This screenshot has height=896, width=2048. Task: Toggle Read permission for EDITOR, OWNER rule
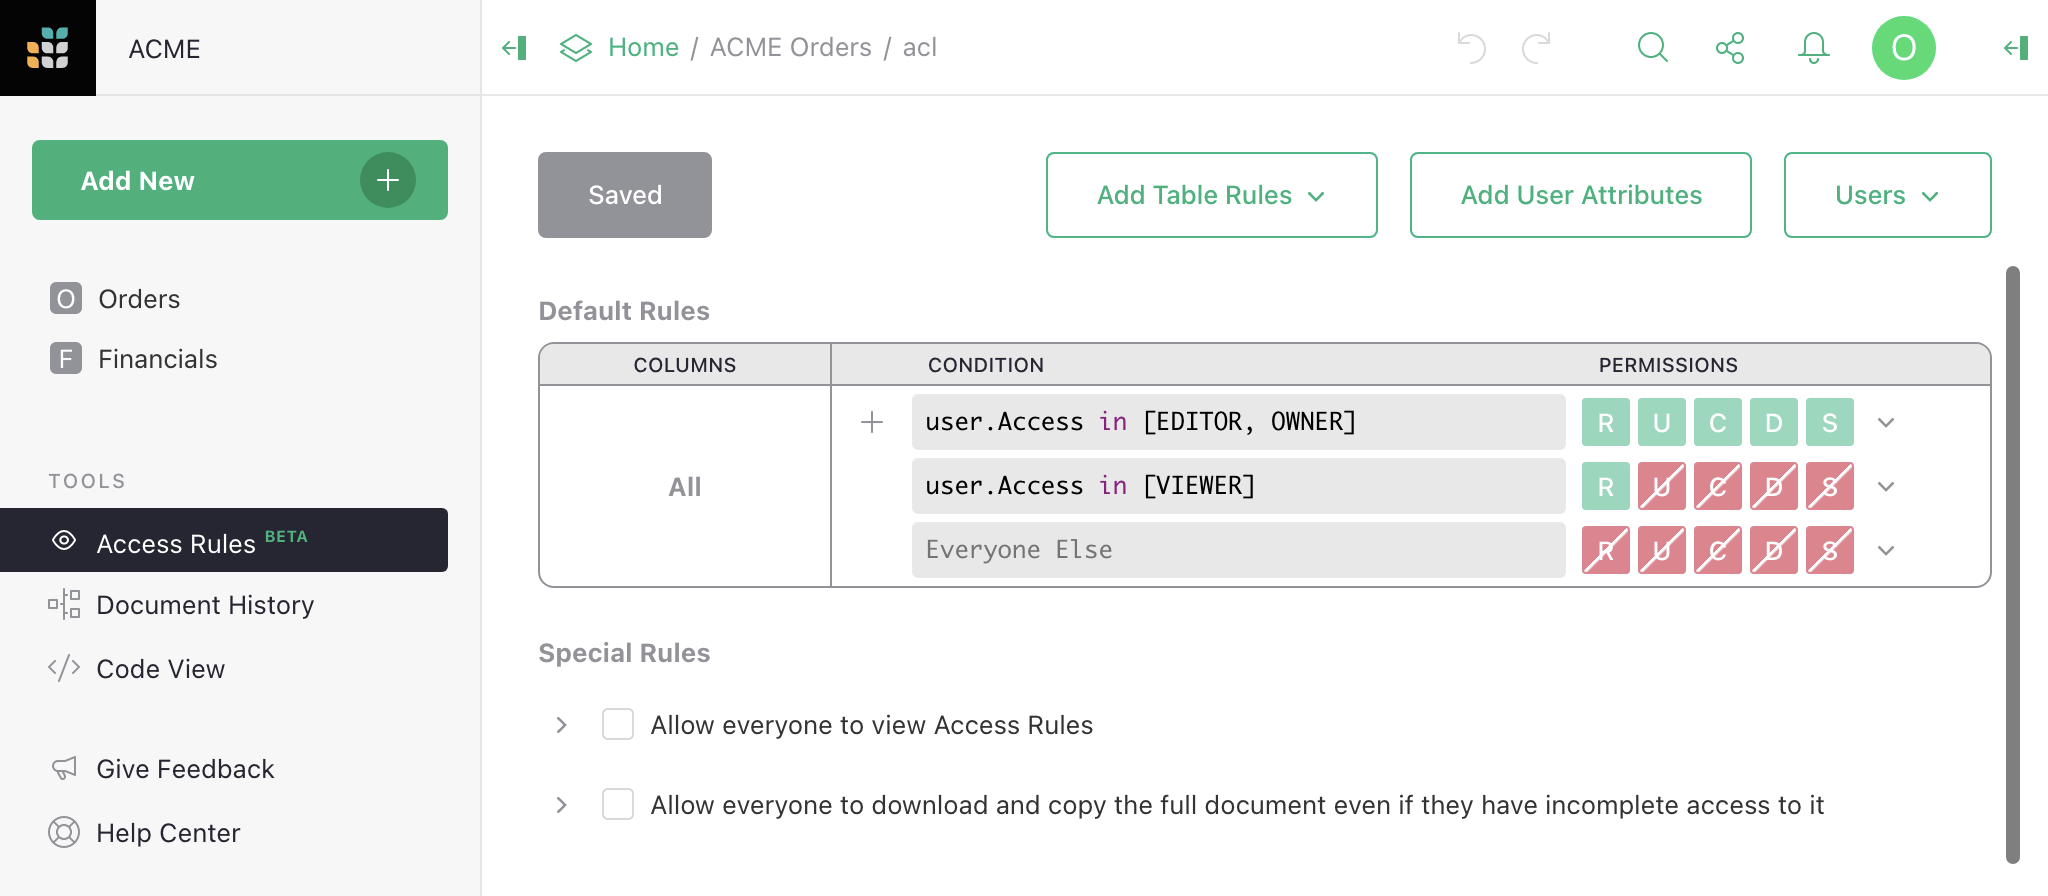coord(1606,422)
